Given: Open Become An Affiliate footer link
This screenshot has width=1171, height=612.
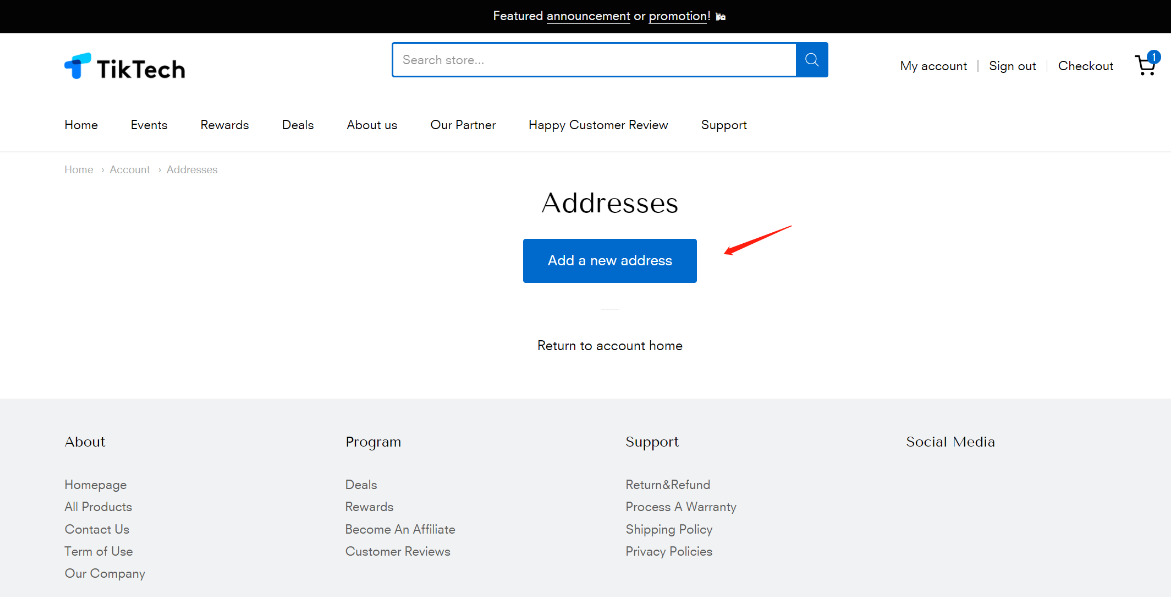Looking at the screenshot, I should 400,529.
